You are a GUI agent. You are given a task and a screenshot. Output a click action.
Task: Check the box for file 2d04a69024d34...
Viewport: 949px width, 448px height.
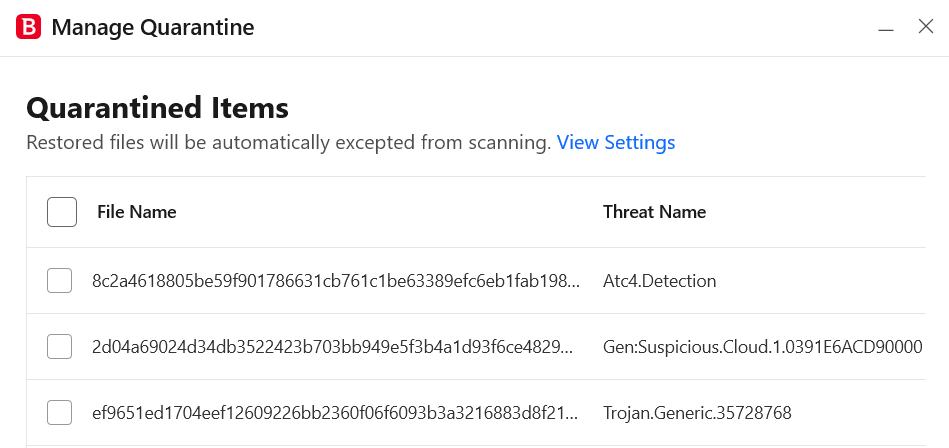59,347
